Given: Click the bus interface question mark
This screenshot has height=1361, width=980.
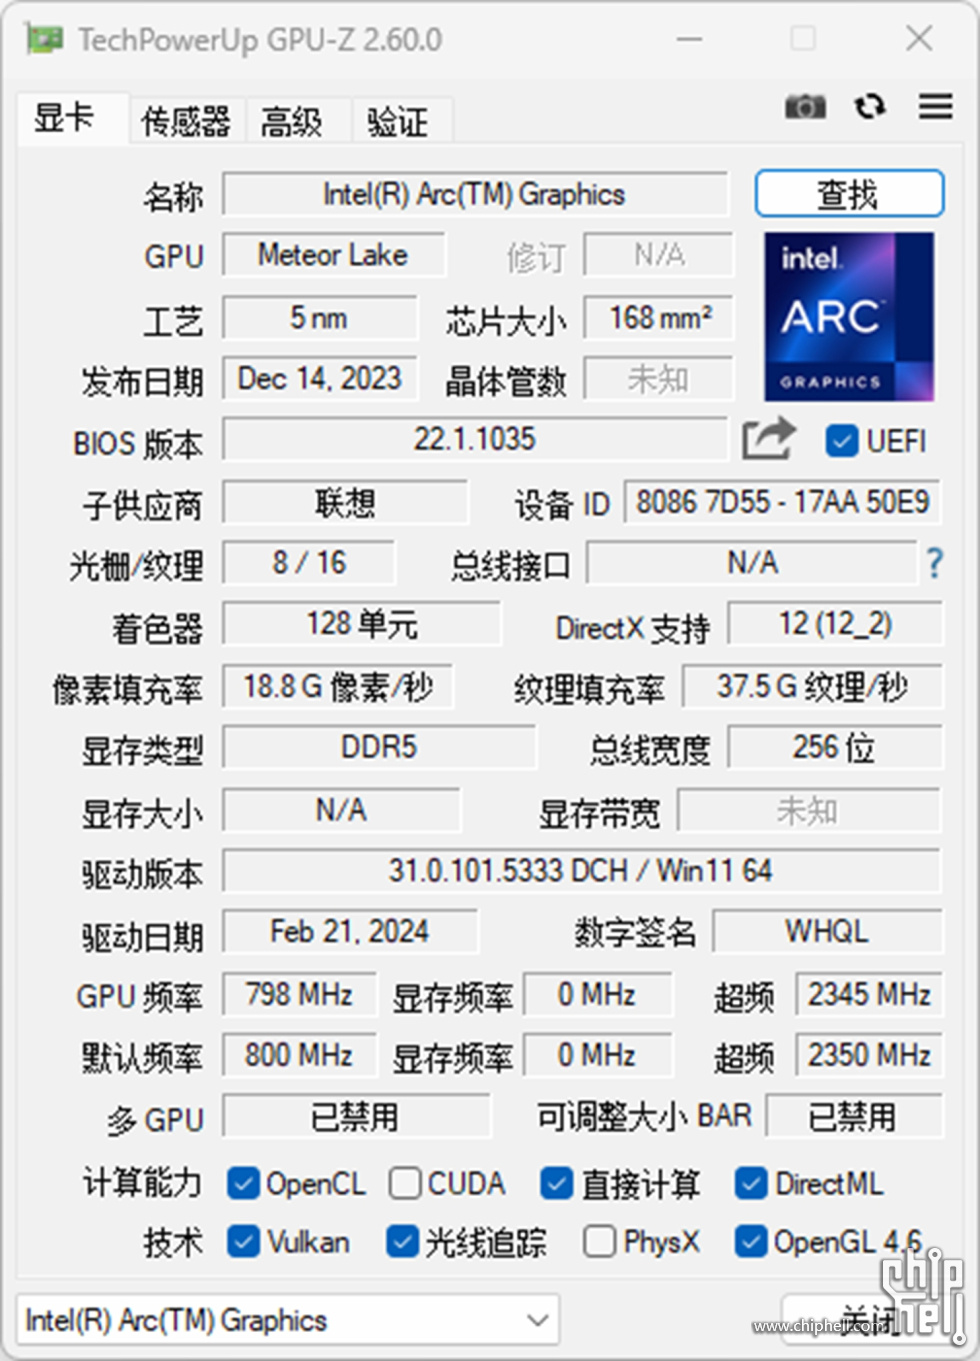Looking at the screenshot, I should 934,563.
